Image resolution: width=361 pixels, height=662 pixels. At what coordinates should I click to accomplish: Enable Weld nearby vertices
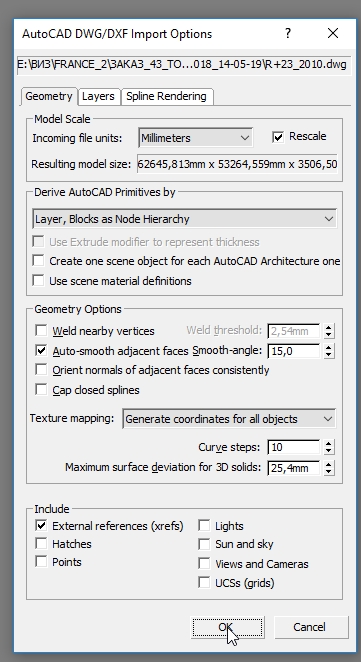click(x=41, y=331)
